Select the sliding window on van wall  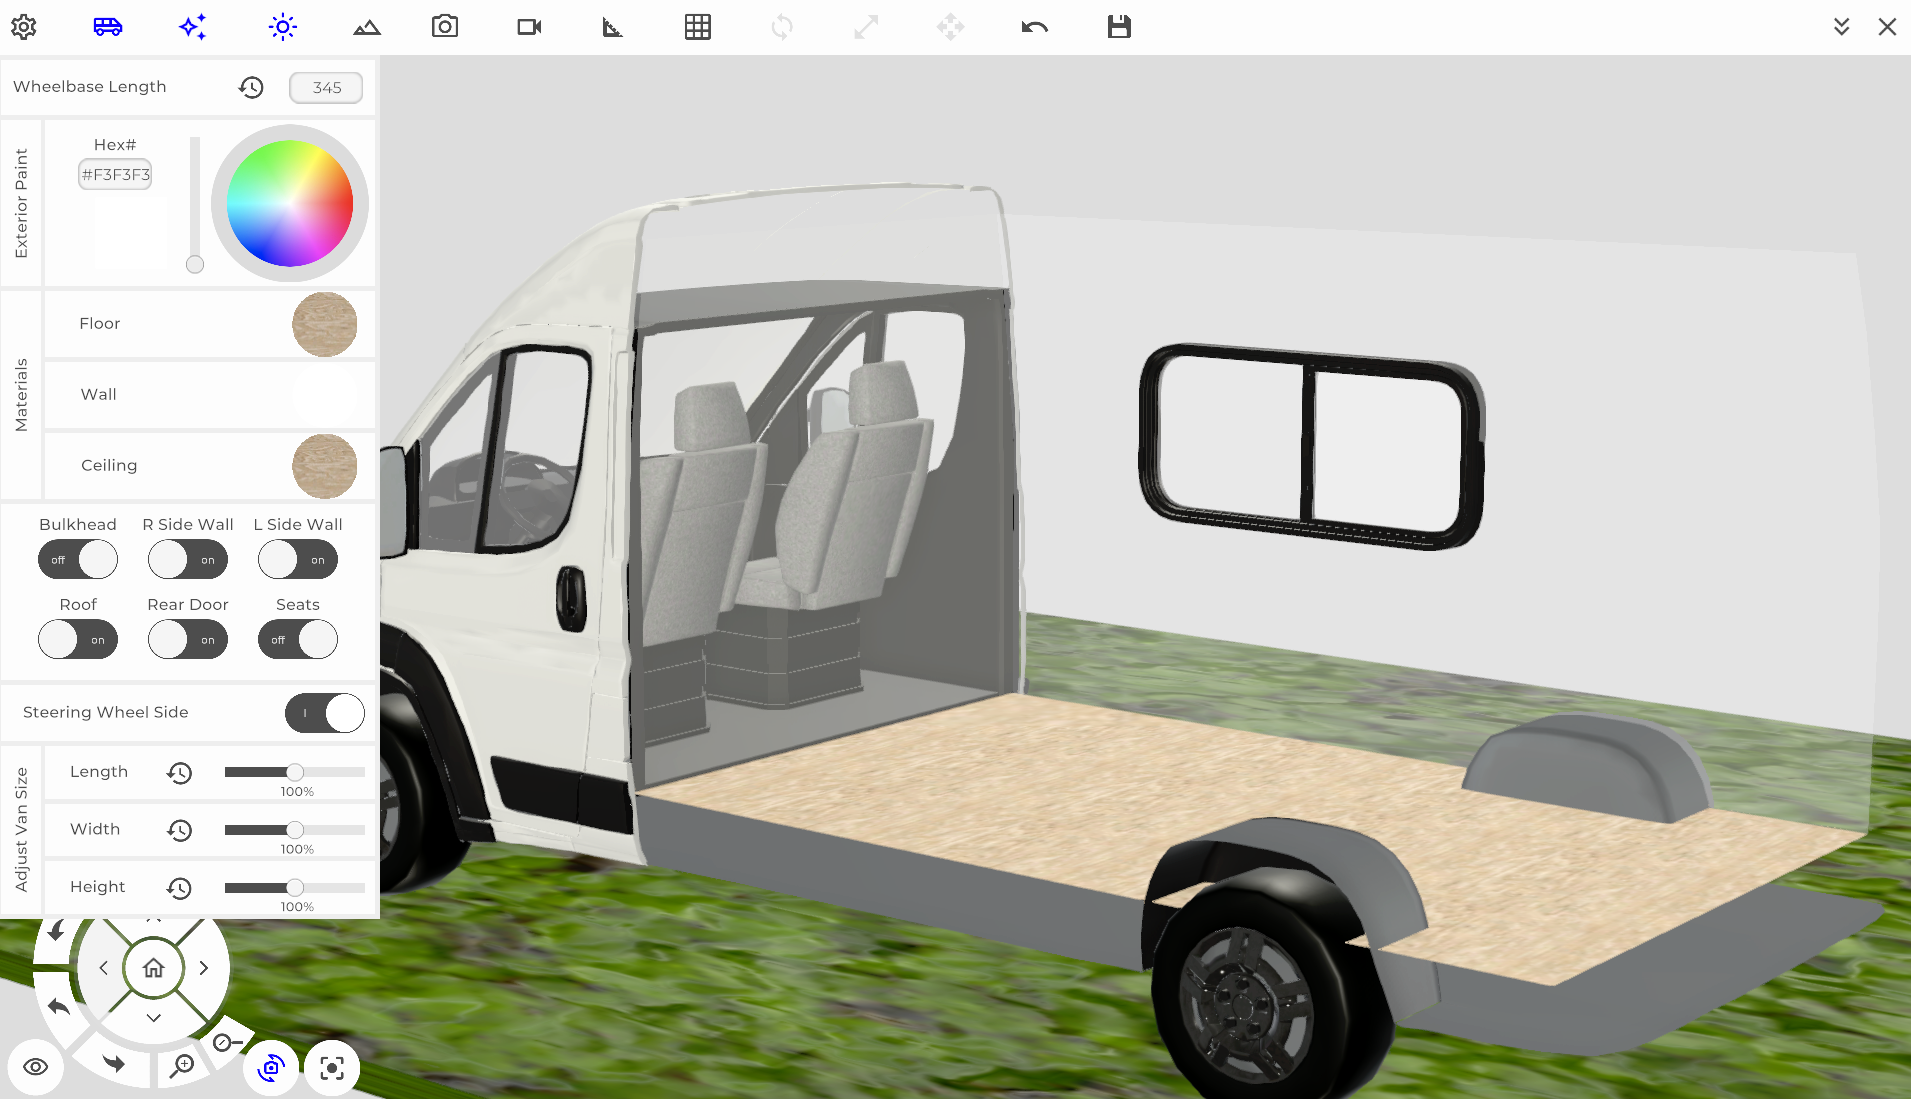(x=1312, y=446)
